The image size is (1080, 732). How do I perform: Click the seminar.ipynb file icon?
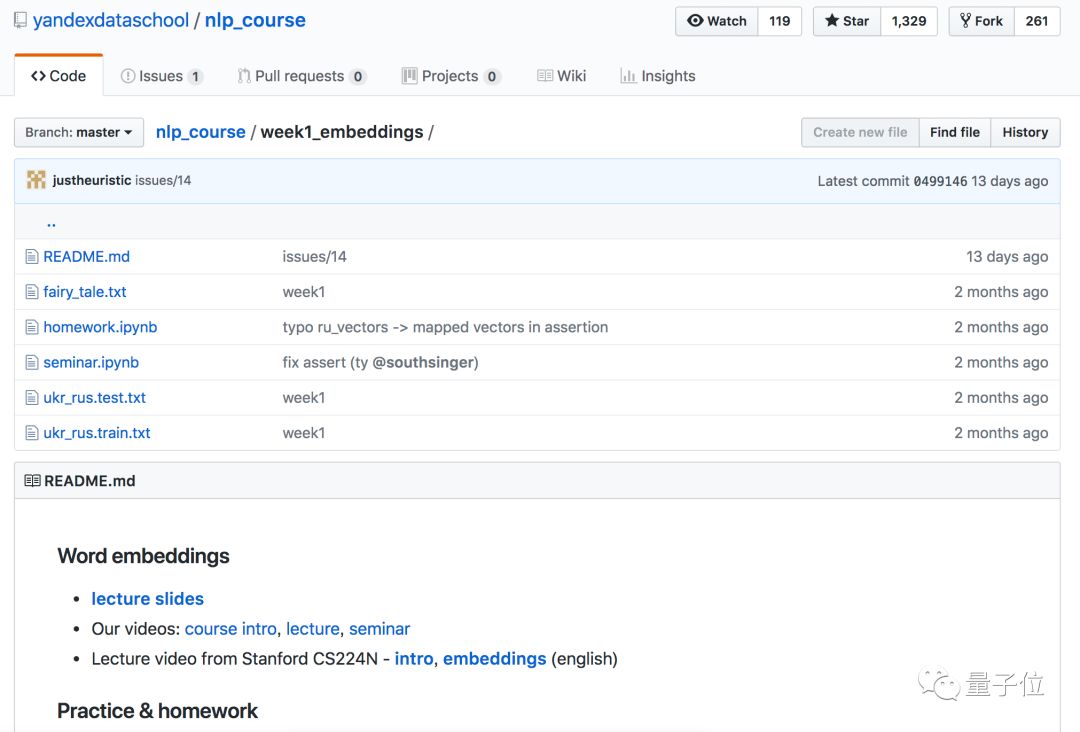pyautogui.click(x=32, y=363)
